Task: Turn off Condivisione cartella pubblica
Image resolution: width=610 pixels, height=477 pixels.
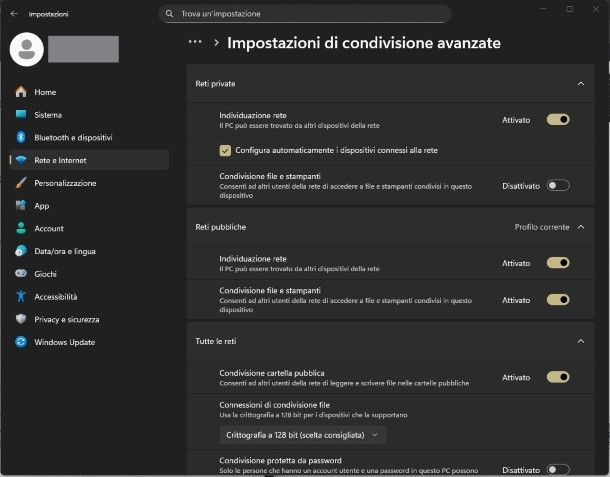Action: click(x=558, y=377)
